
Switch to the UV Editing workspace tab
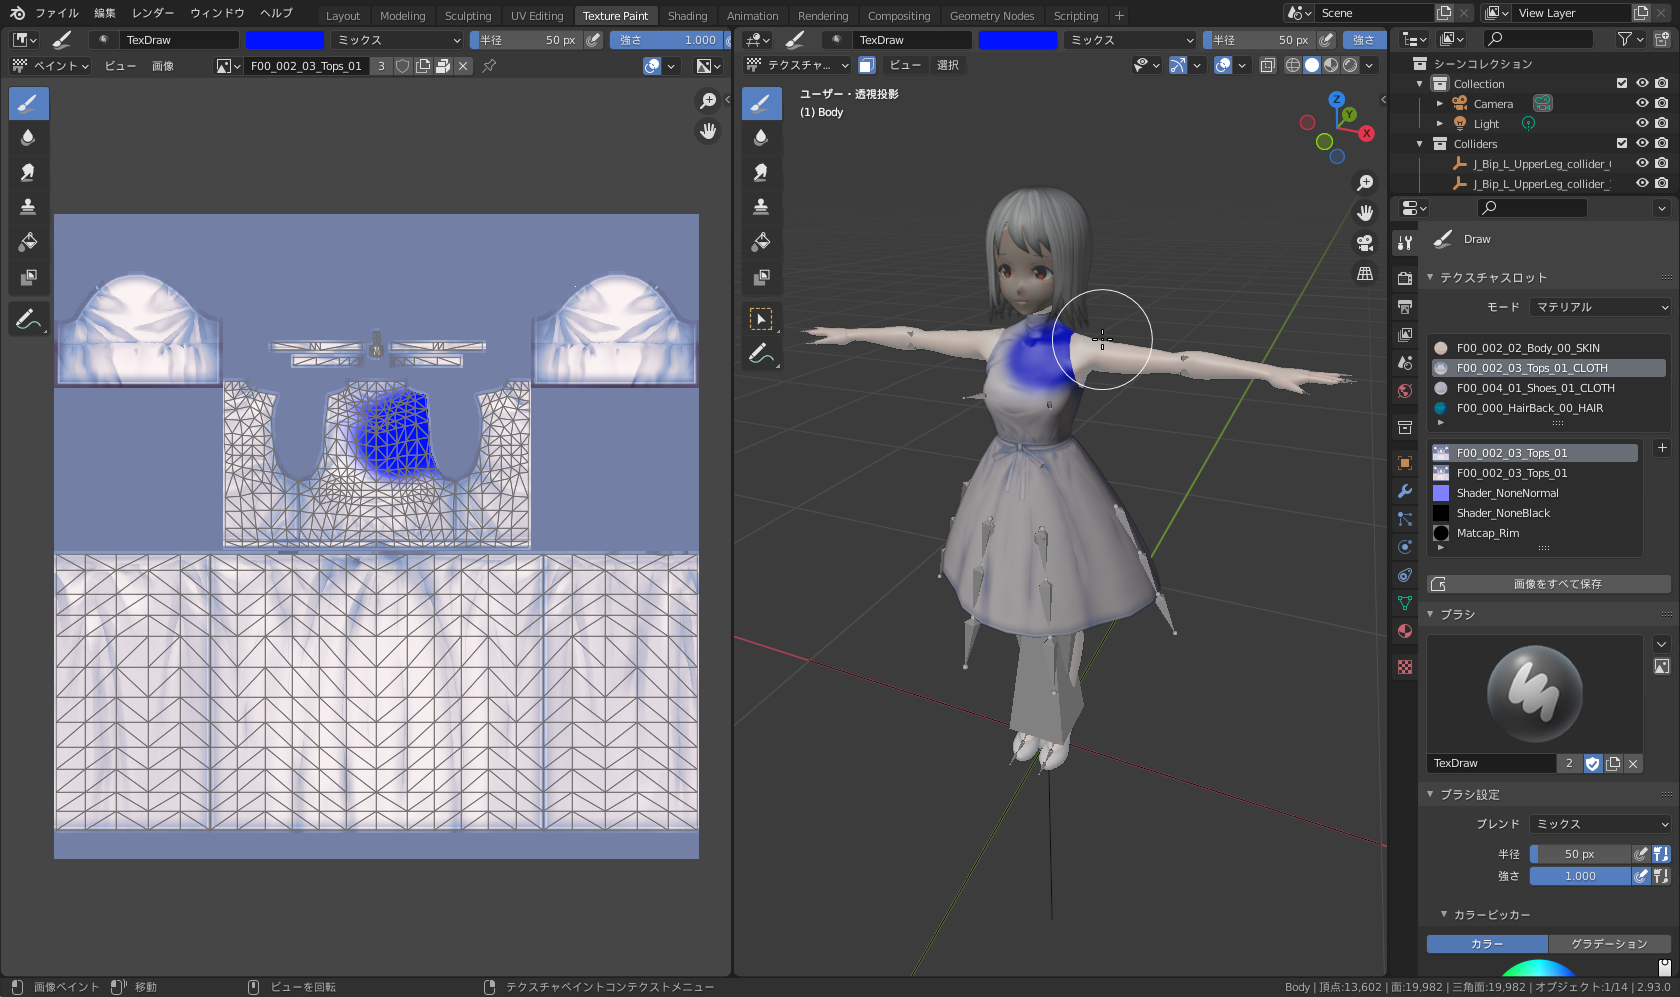click(537, 15)
